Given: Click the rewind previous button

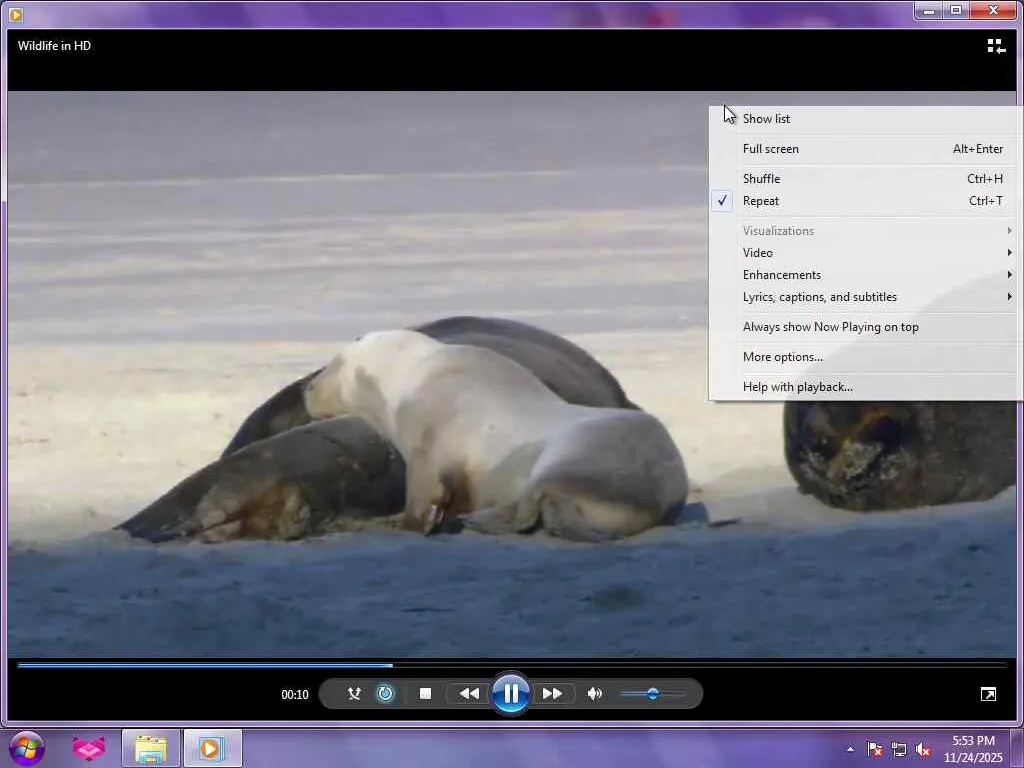Looking at the screenshot, I should [468, 693].
